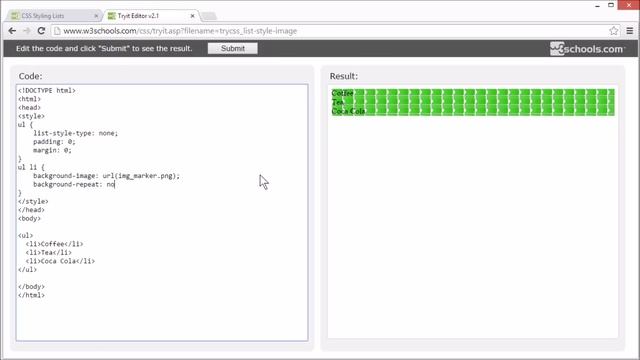The width and height of the screenshot is (640, 360).
Task: Click the </html> closing line
Action: click(31, 295)
